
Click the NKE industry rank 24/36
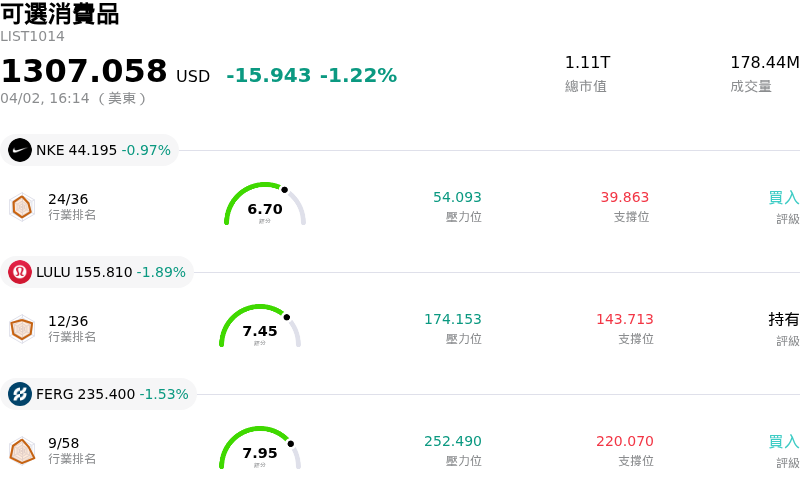68,199
